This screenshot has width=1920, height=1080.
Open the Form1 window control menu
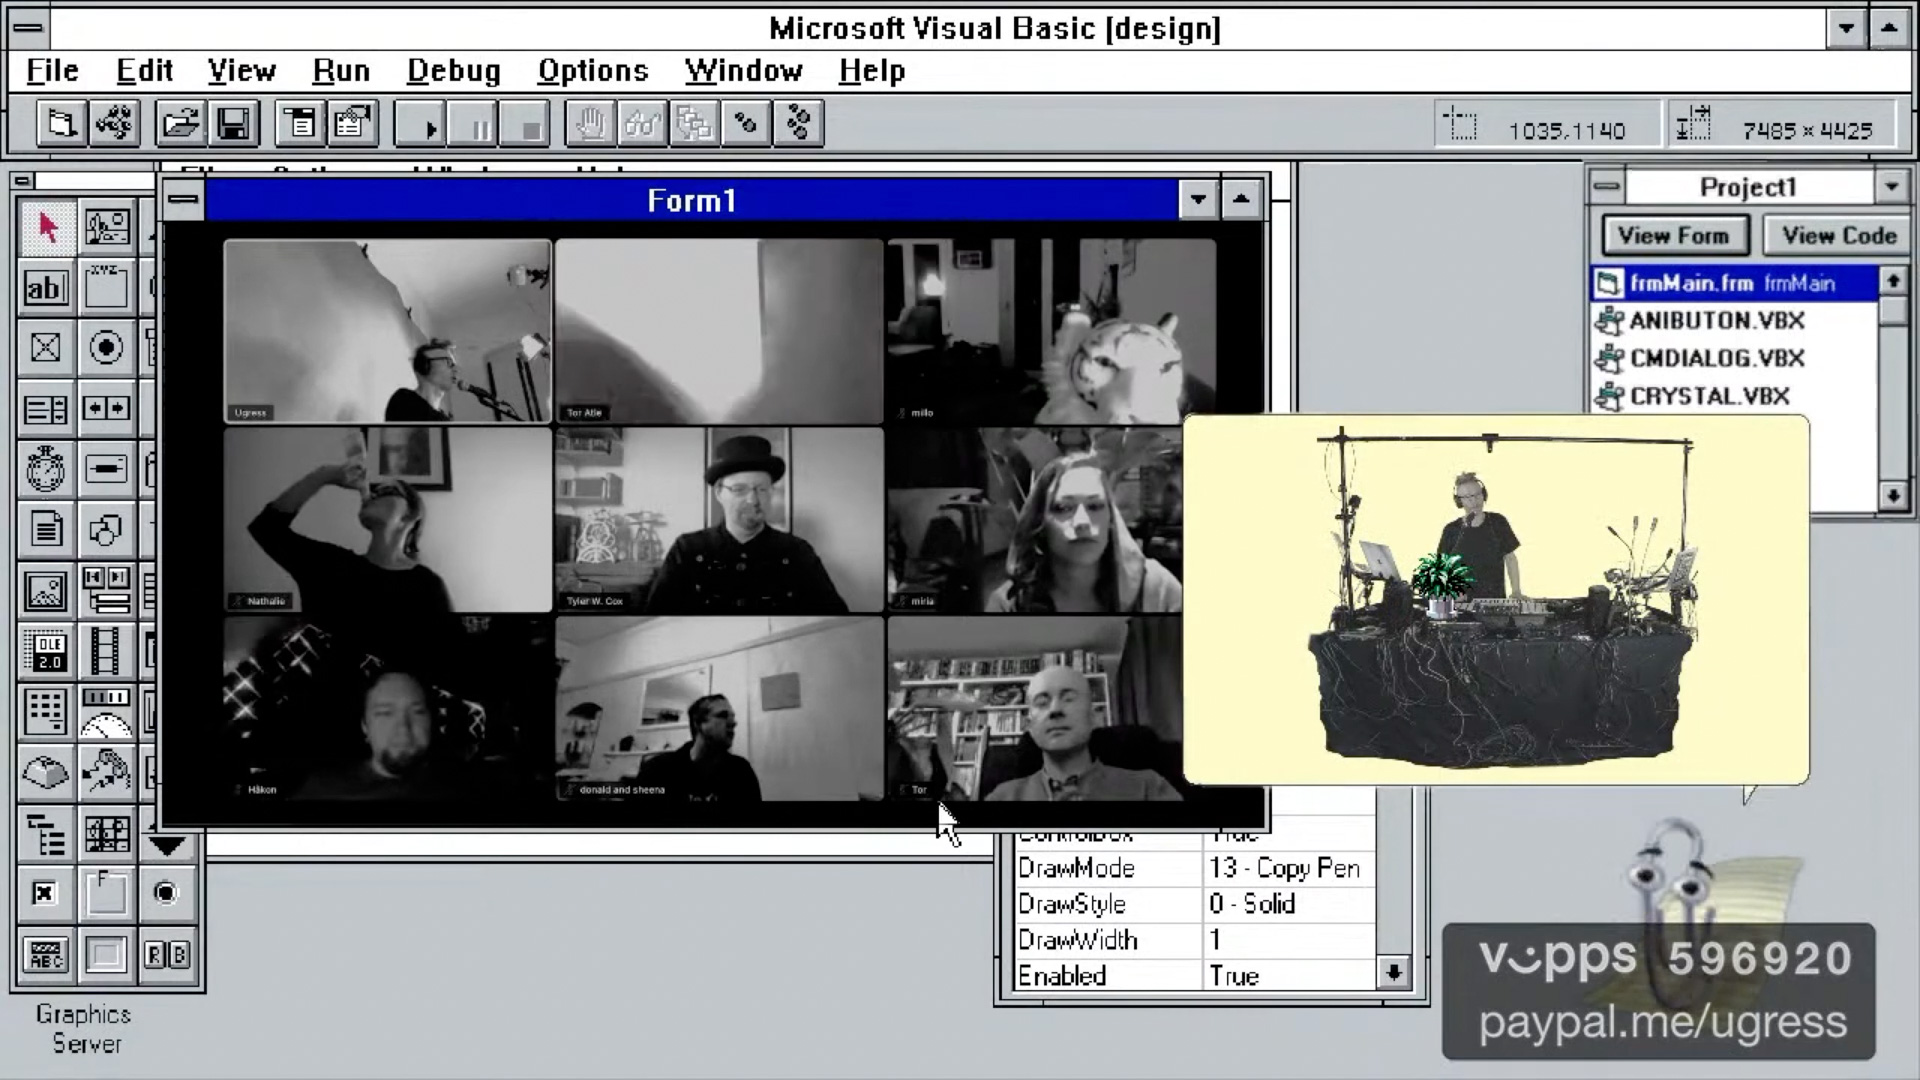pos(183,200)
